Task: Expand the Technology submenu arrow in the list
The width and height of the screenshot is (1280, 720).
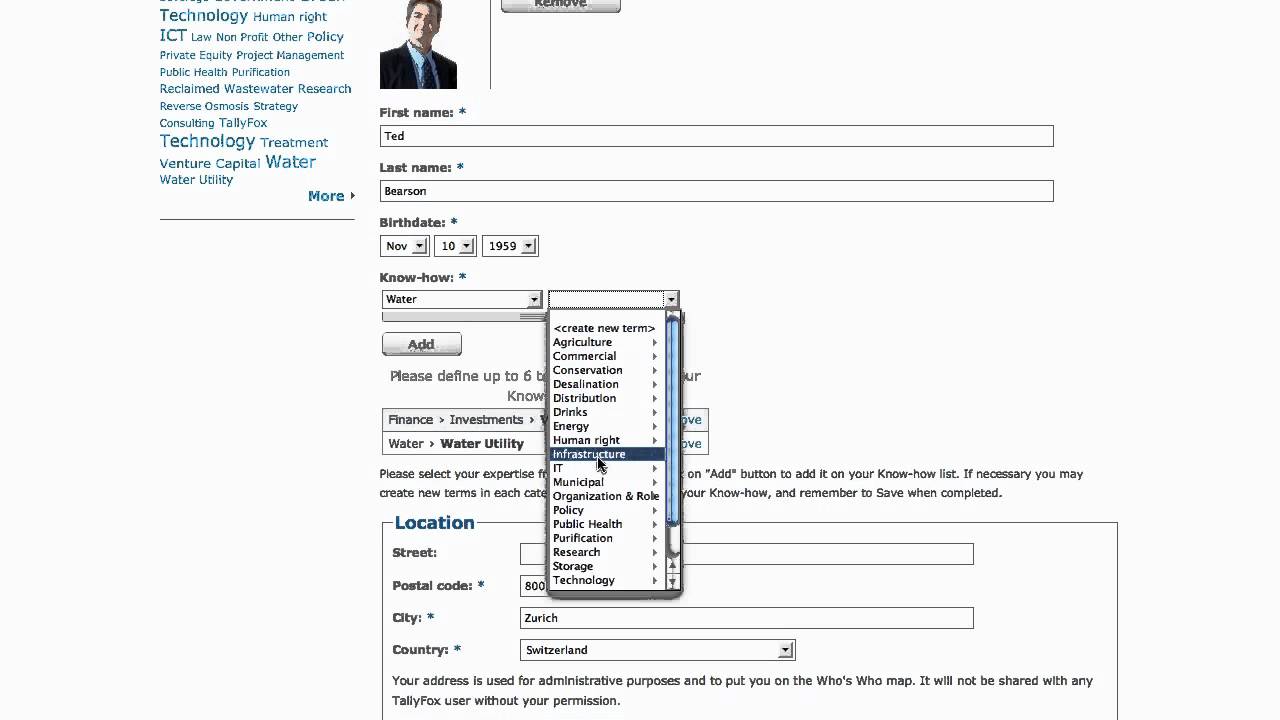Action: pyautogui.click(x=655, y=580)
